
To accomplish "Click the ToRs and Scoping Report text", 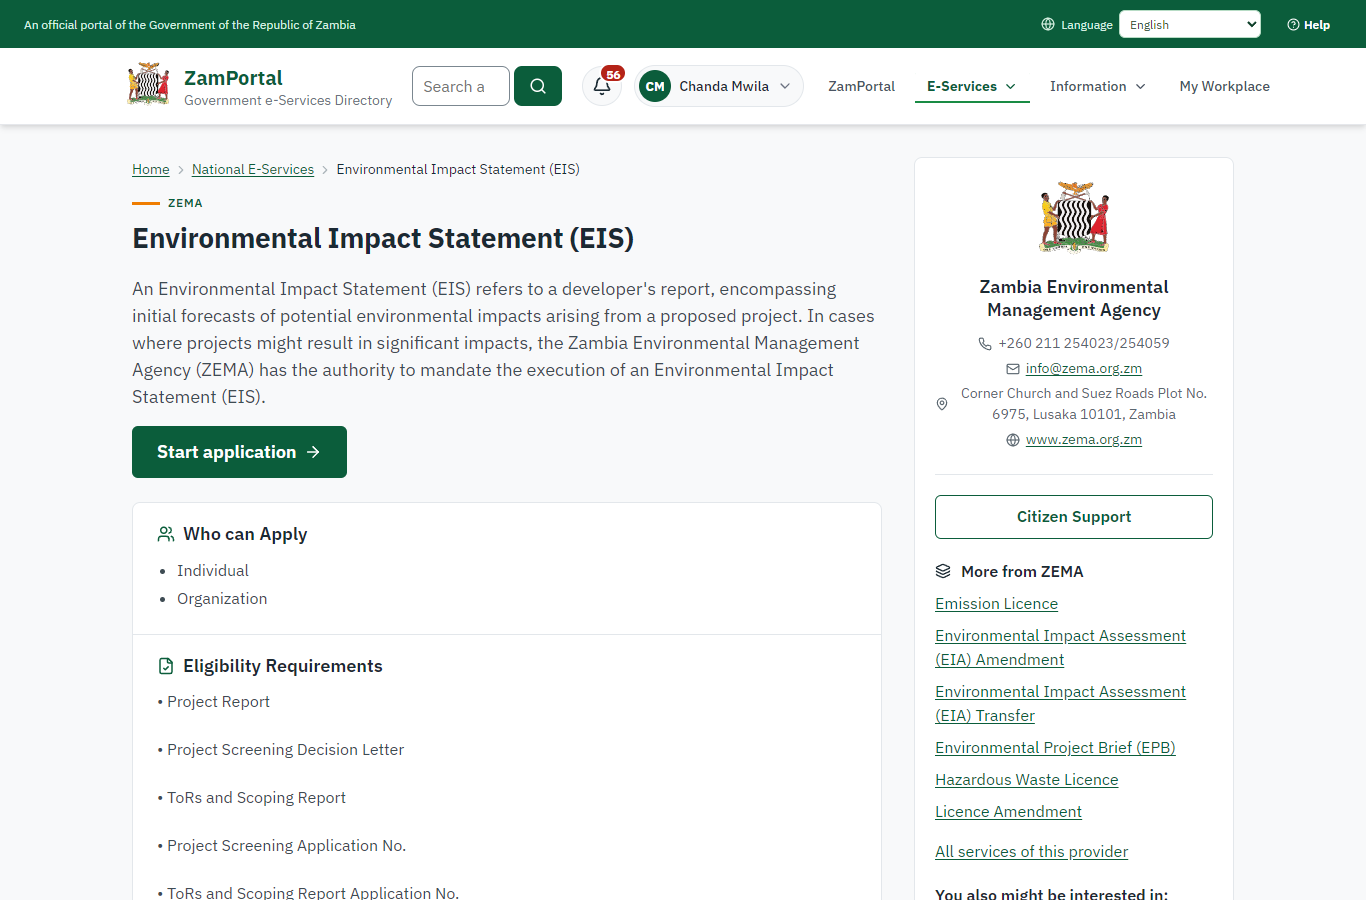I will [257, 798].
